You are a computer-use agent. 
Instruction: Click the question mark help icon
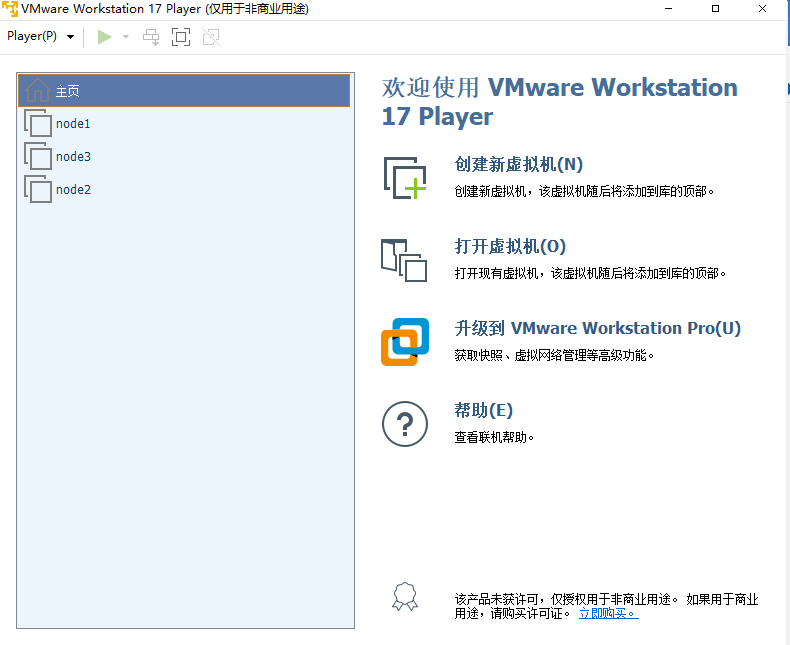[405, 424]
